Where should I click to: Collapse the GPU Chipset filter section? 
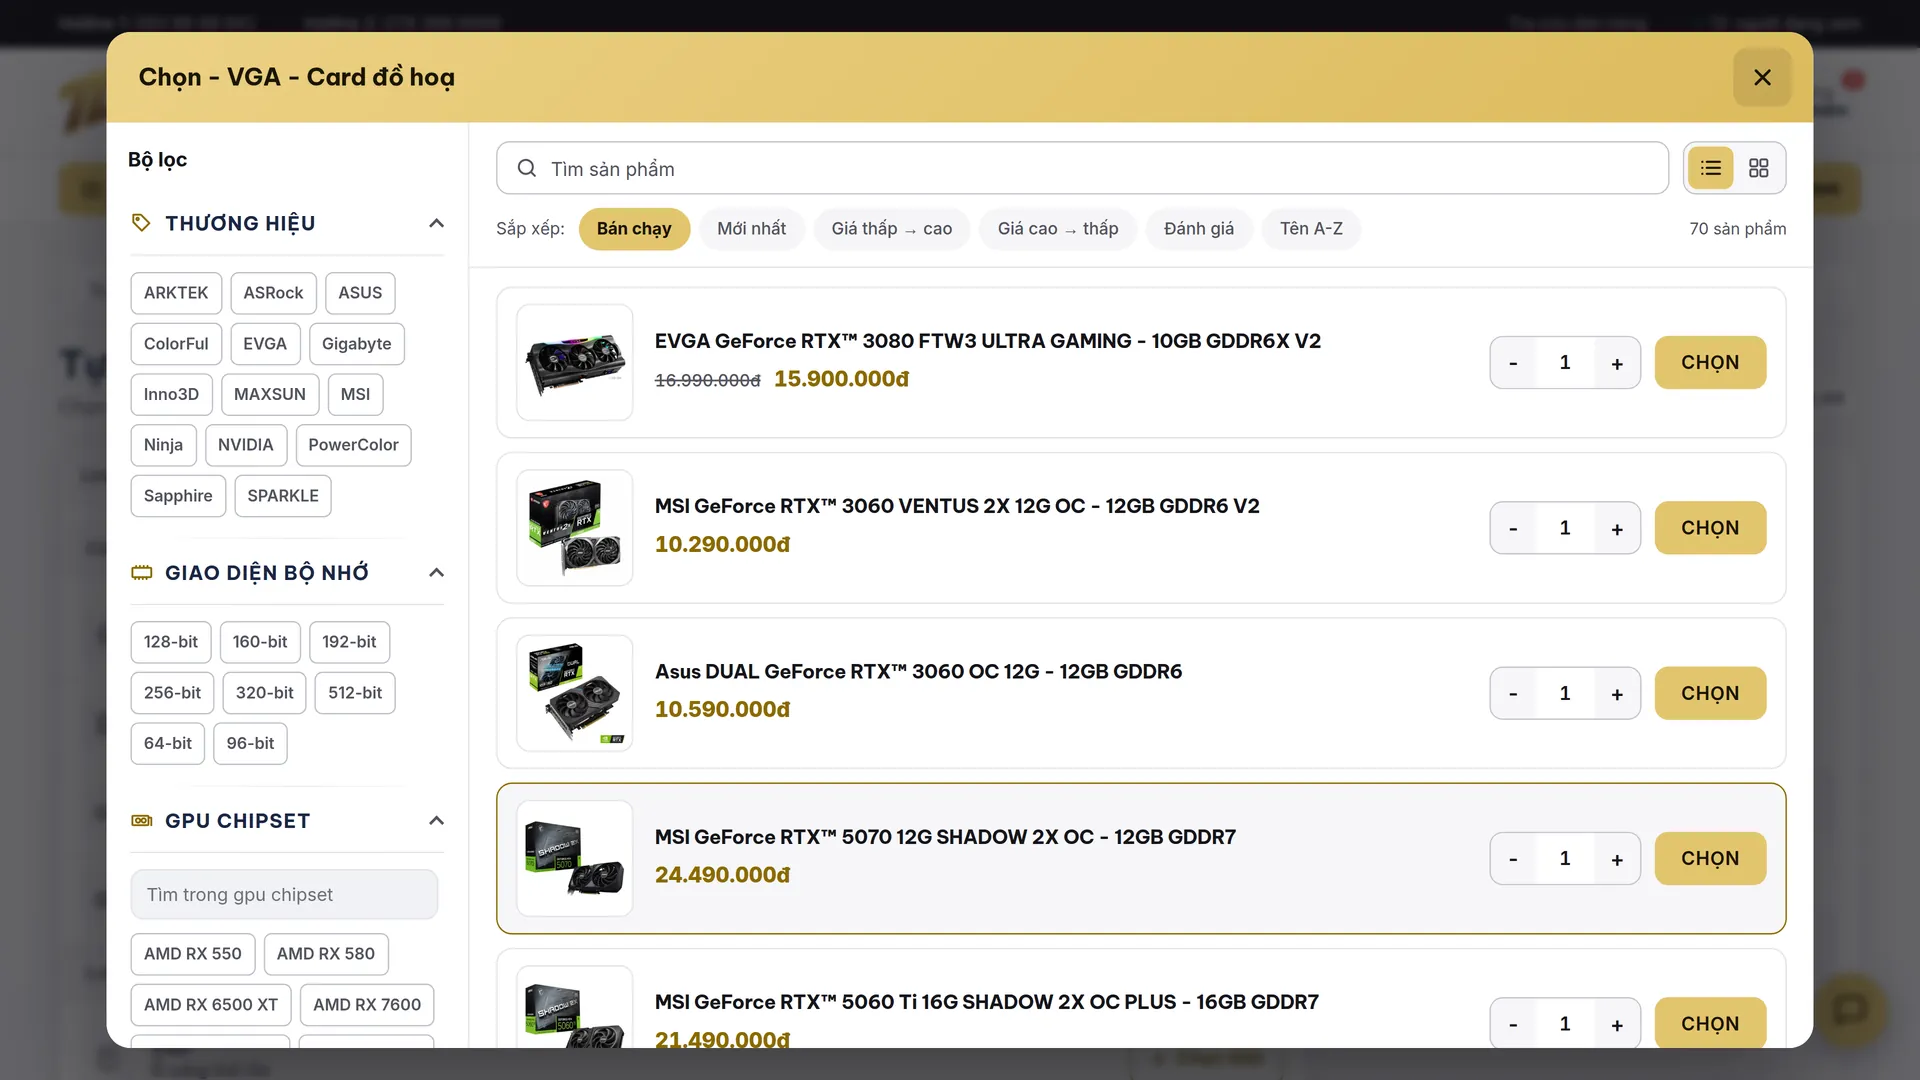coord(436,821)
